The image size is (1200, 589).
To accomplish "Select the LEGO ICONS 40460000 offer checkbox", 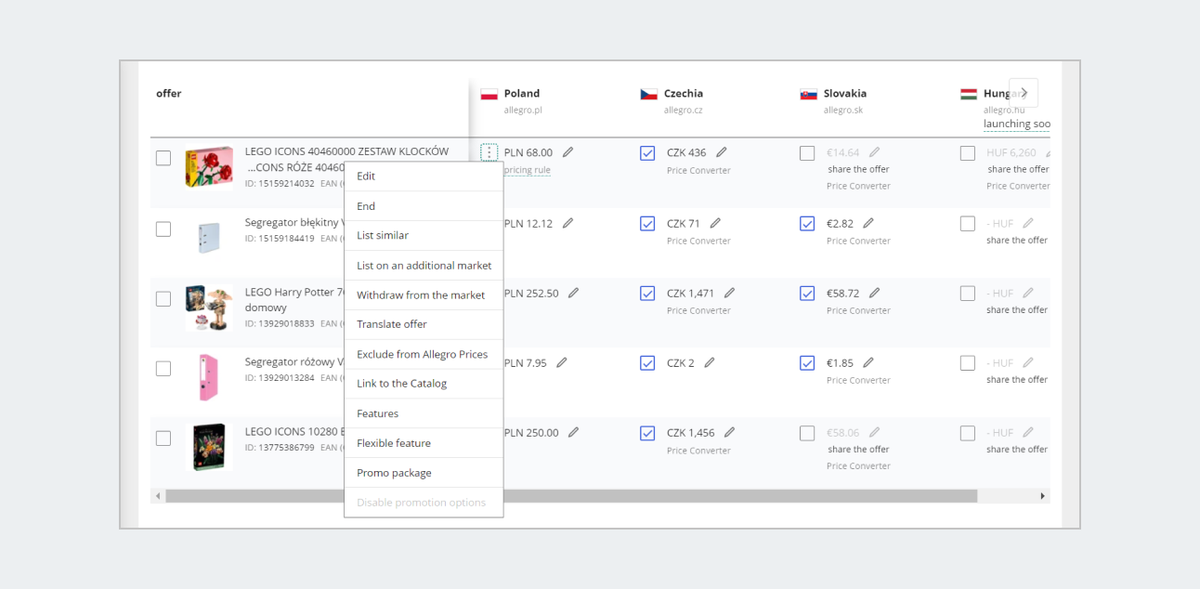I will 163,158.
